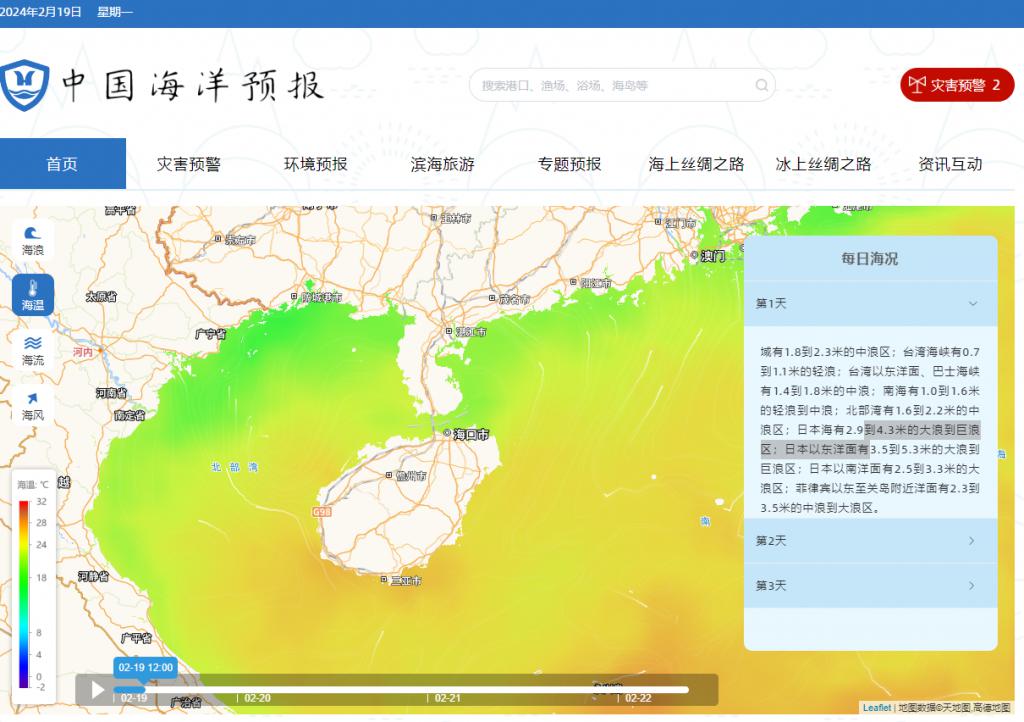This screenshot has height=722, width=1024.
Task: Open the 环境预报 menu item
Action: tap(315, 164)
